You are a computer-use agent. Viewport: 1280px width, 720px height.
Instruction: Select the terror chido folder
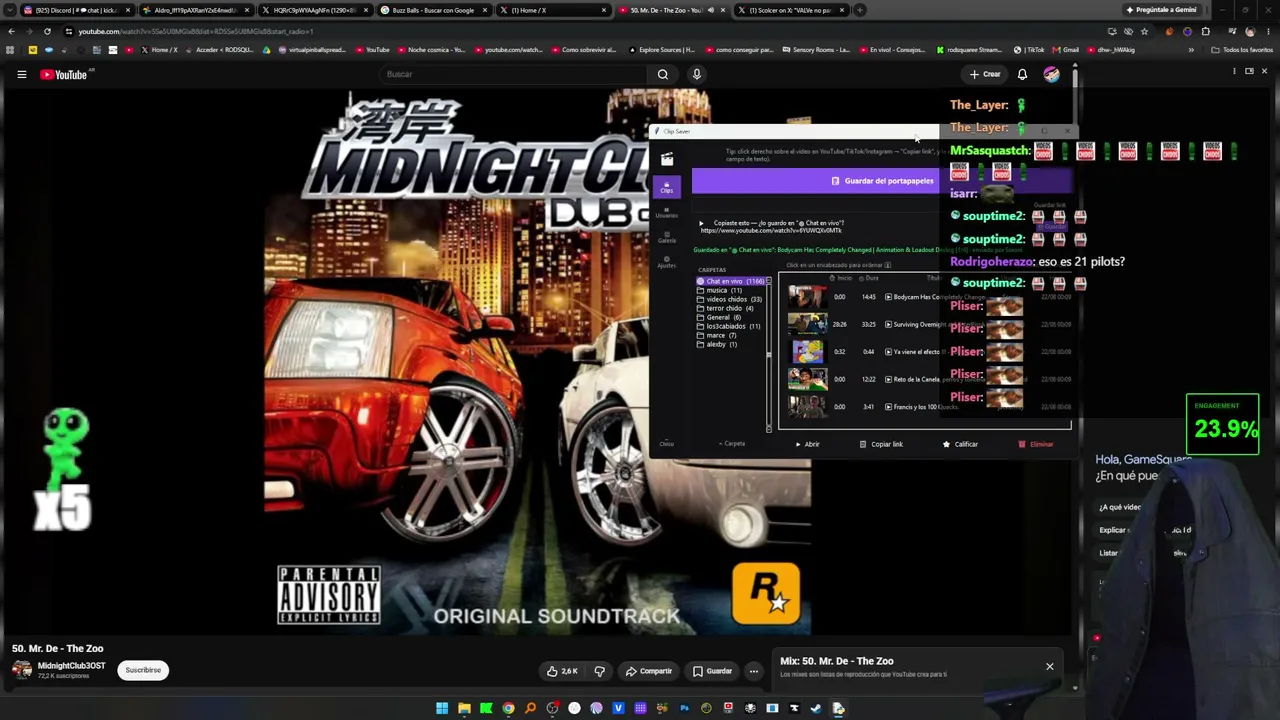pyautogui.click(x=725, y=308)
